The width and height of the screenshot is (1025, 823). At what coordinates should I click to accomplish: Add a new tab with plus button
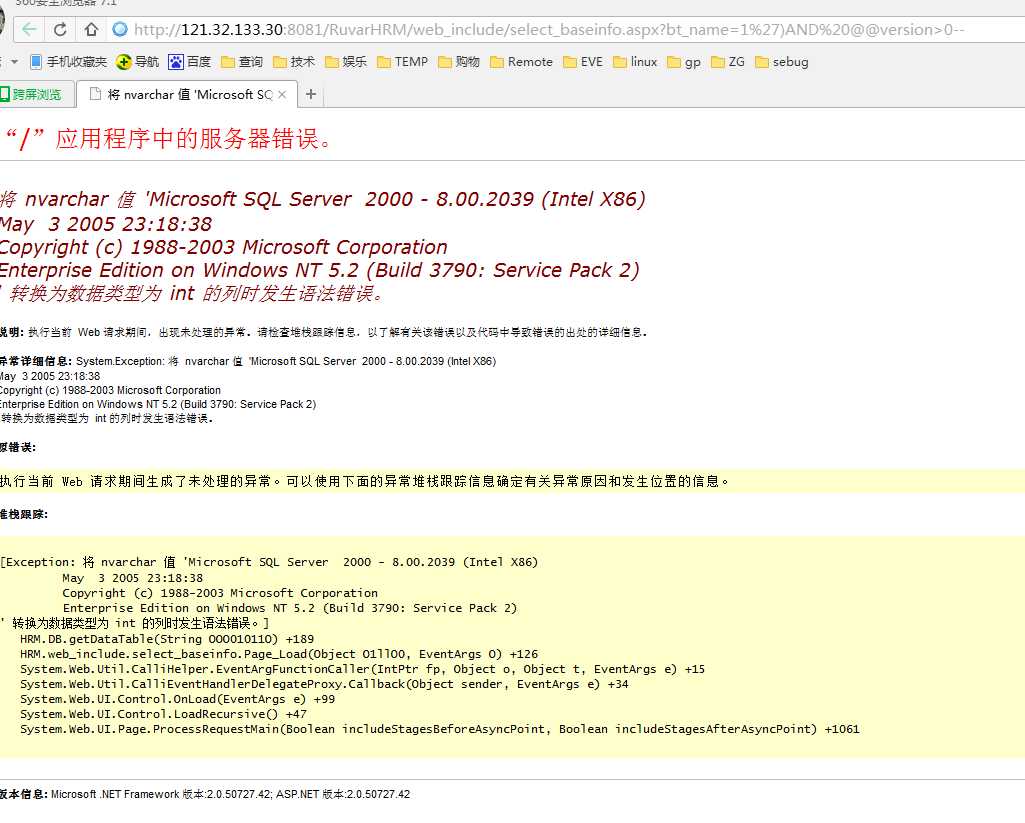[x=311, y=95]
